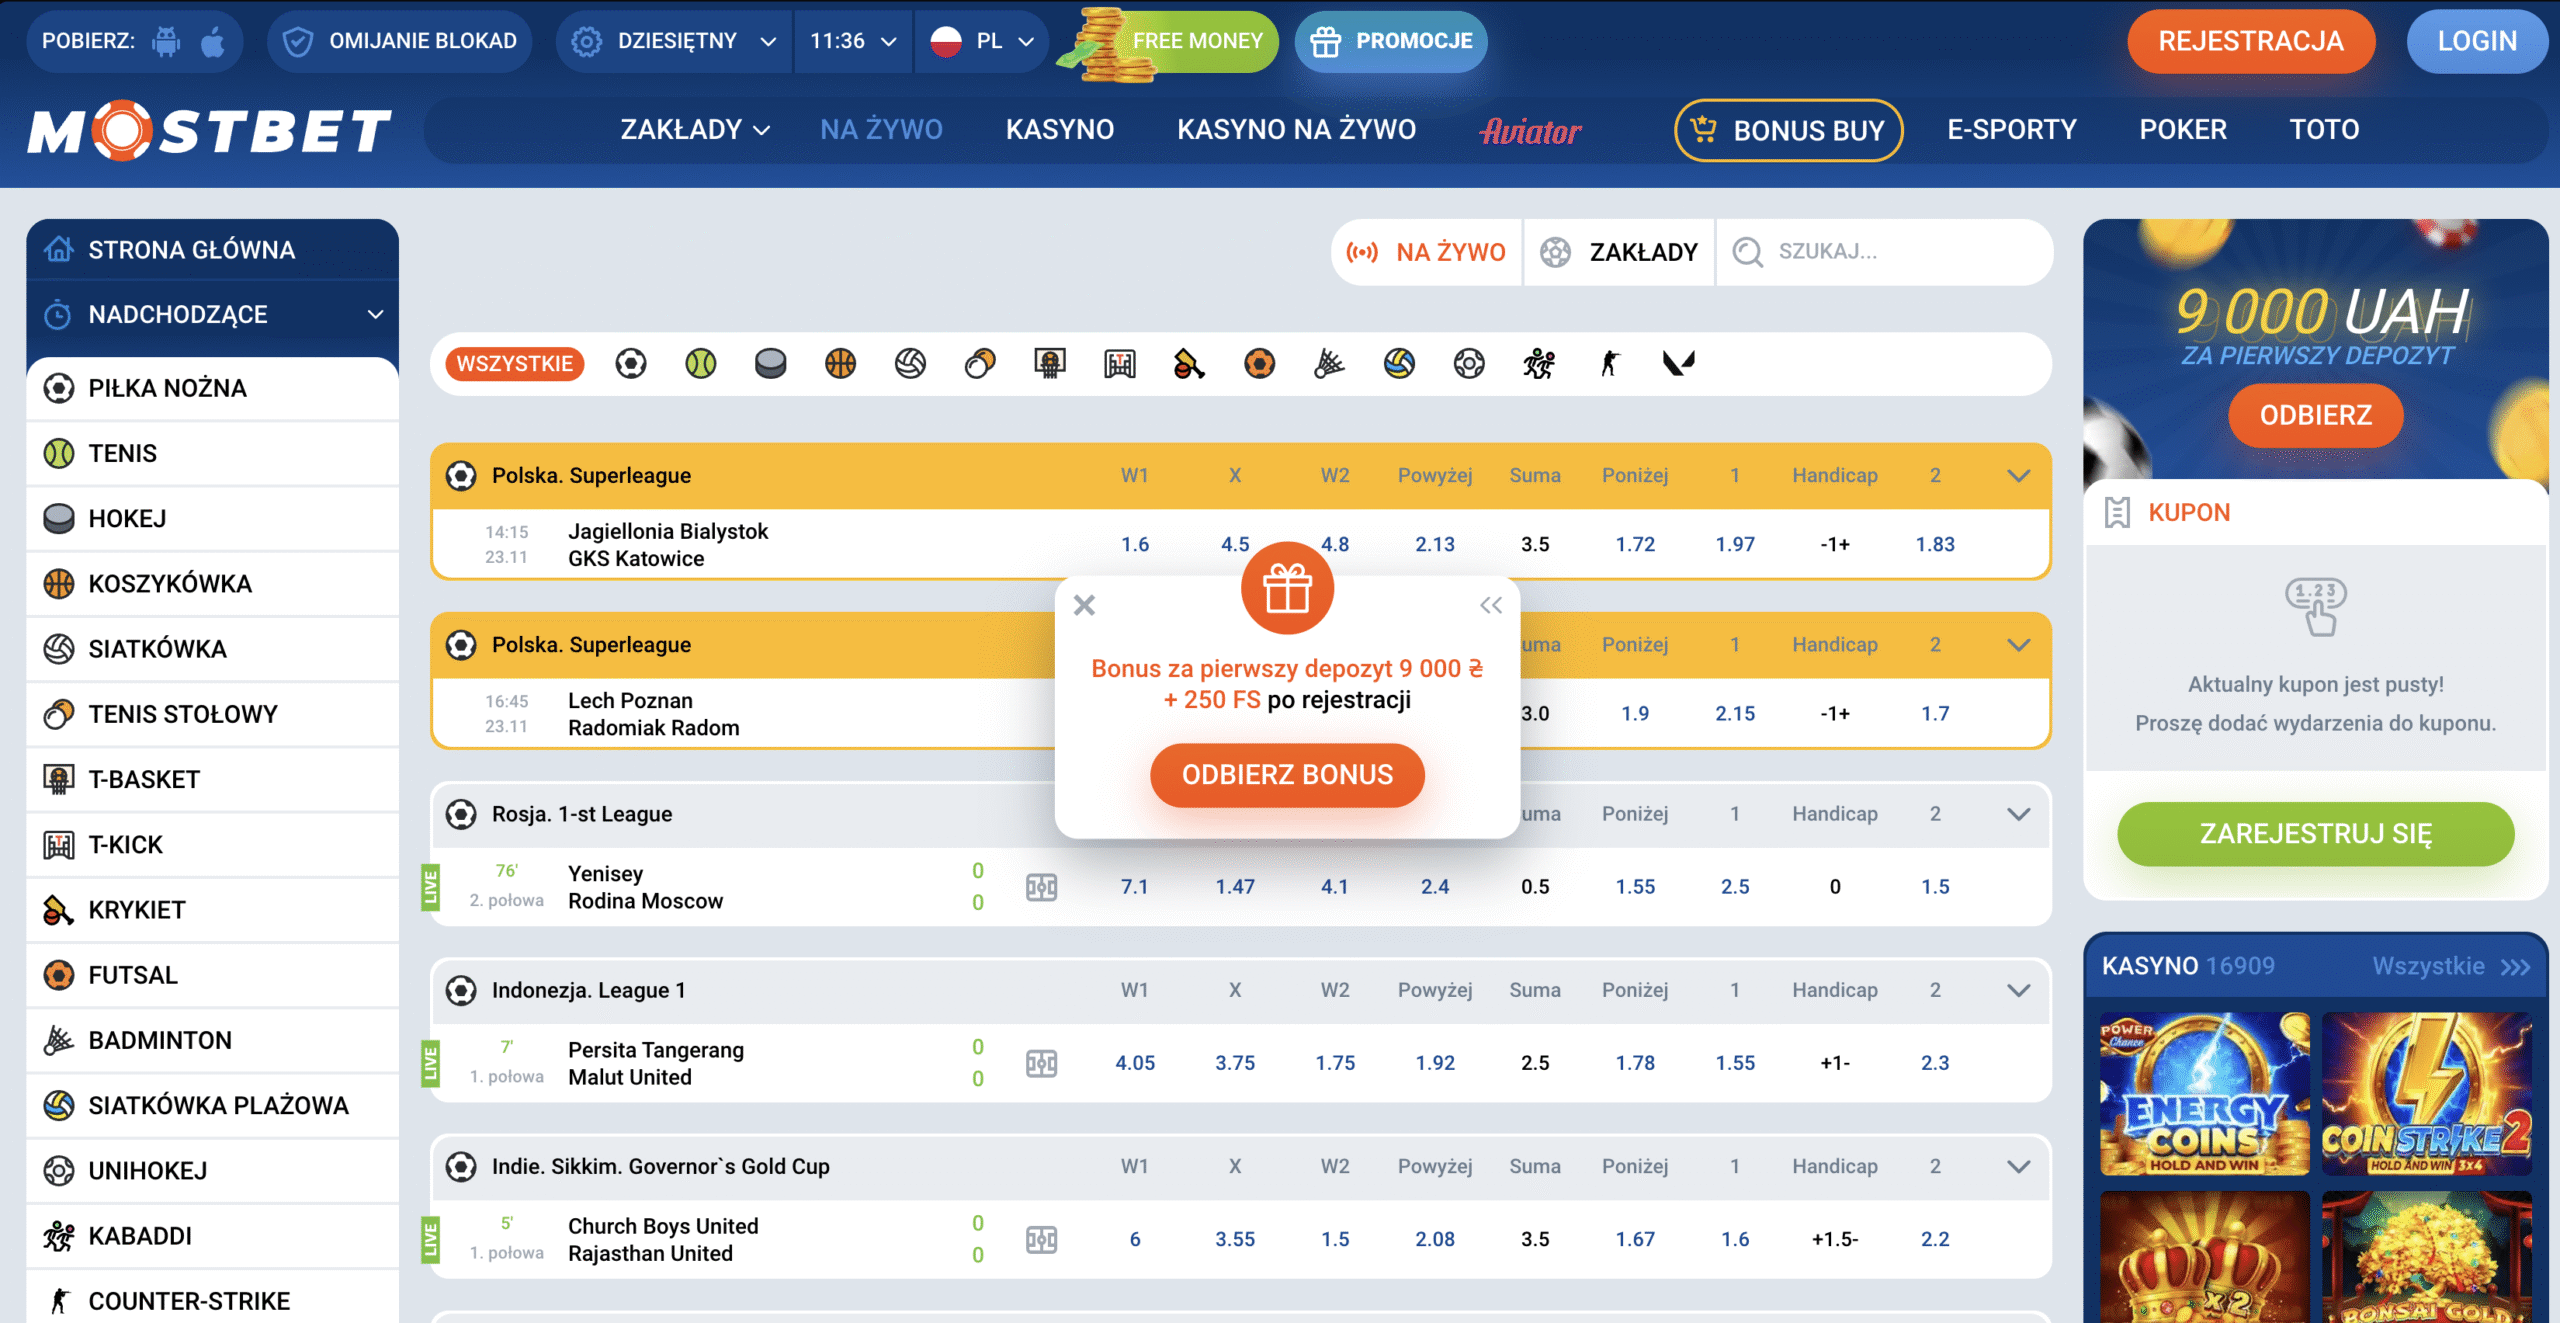The image size is (2560, 1323).
Task: Filter sports by T-Basket icon
Action: (x=1050, y=363)
